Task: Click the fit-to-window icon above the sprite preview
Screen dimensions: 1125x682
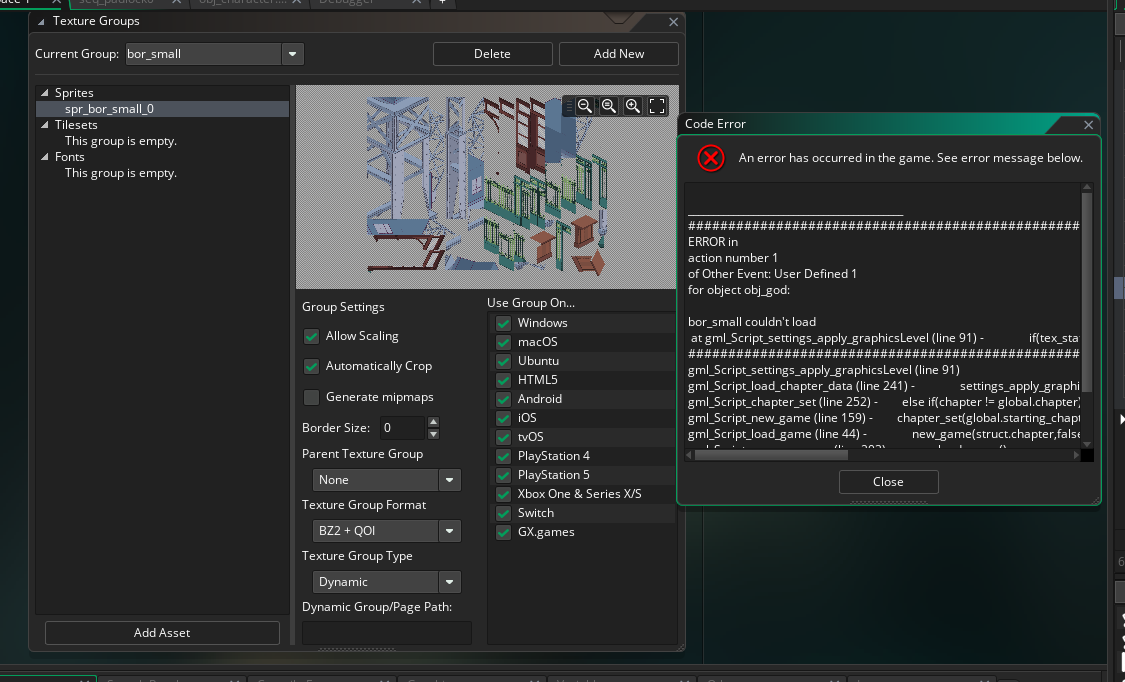Action: tap(657, 106)
